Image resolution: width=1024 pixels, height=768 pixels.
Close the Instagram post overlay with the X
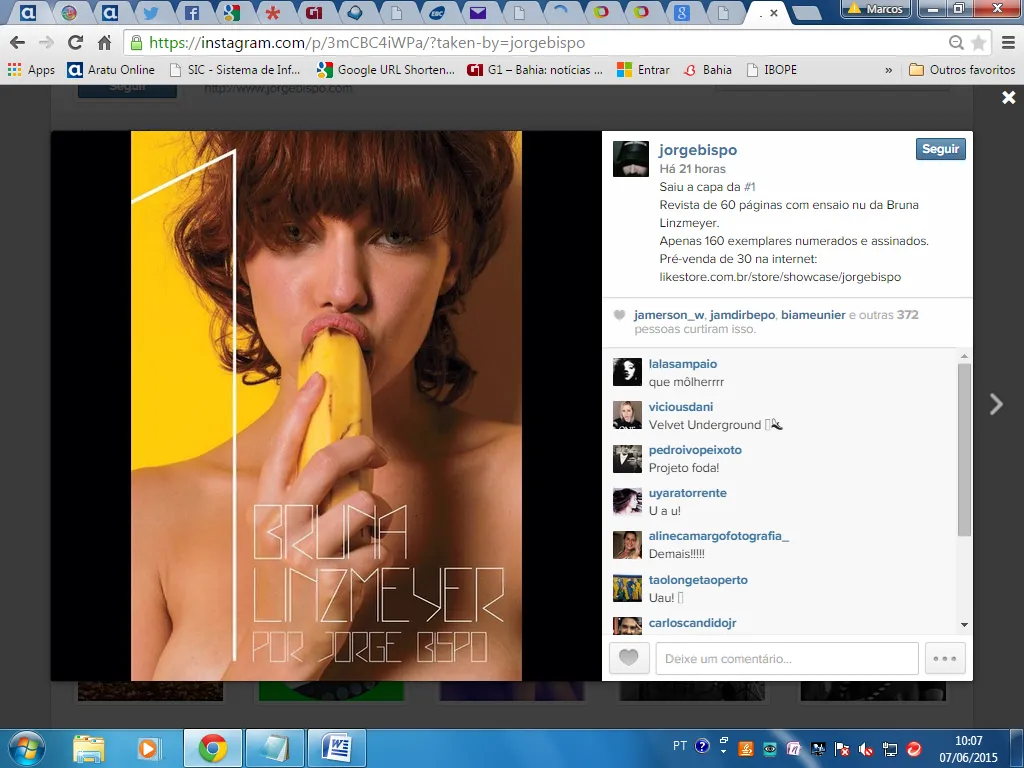coord(1008,97)
